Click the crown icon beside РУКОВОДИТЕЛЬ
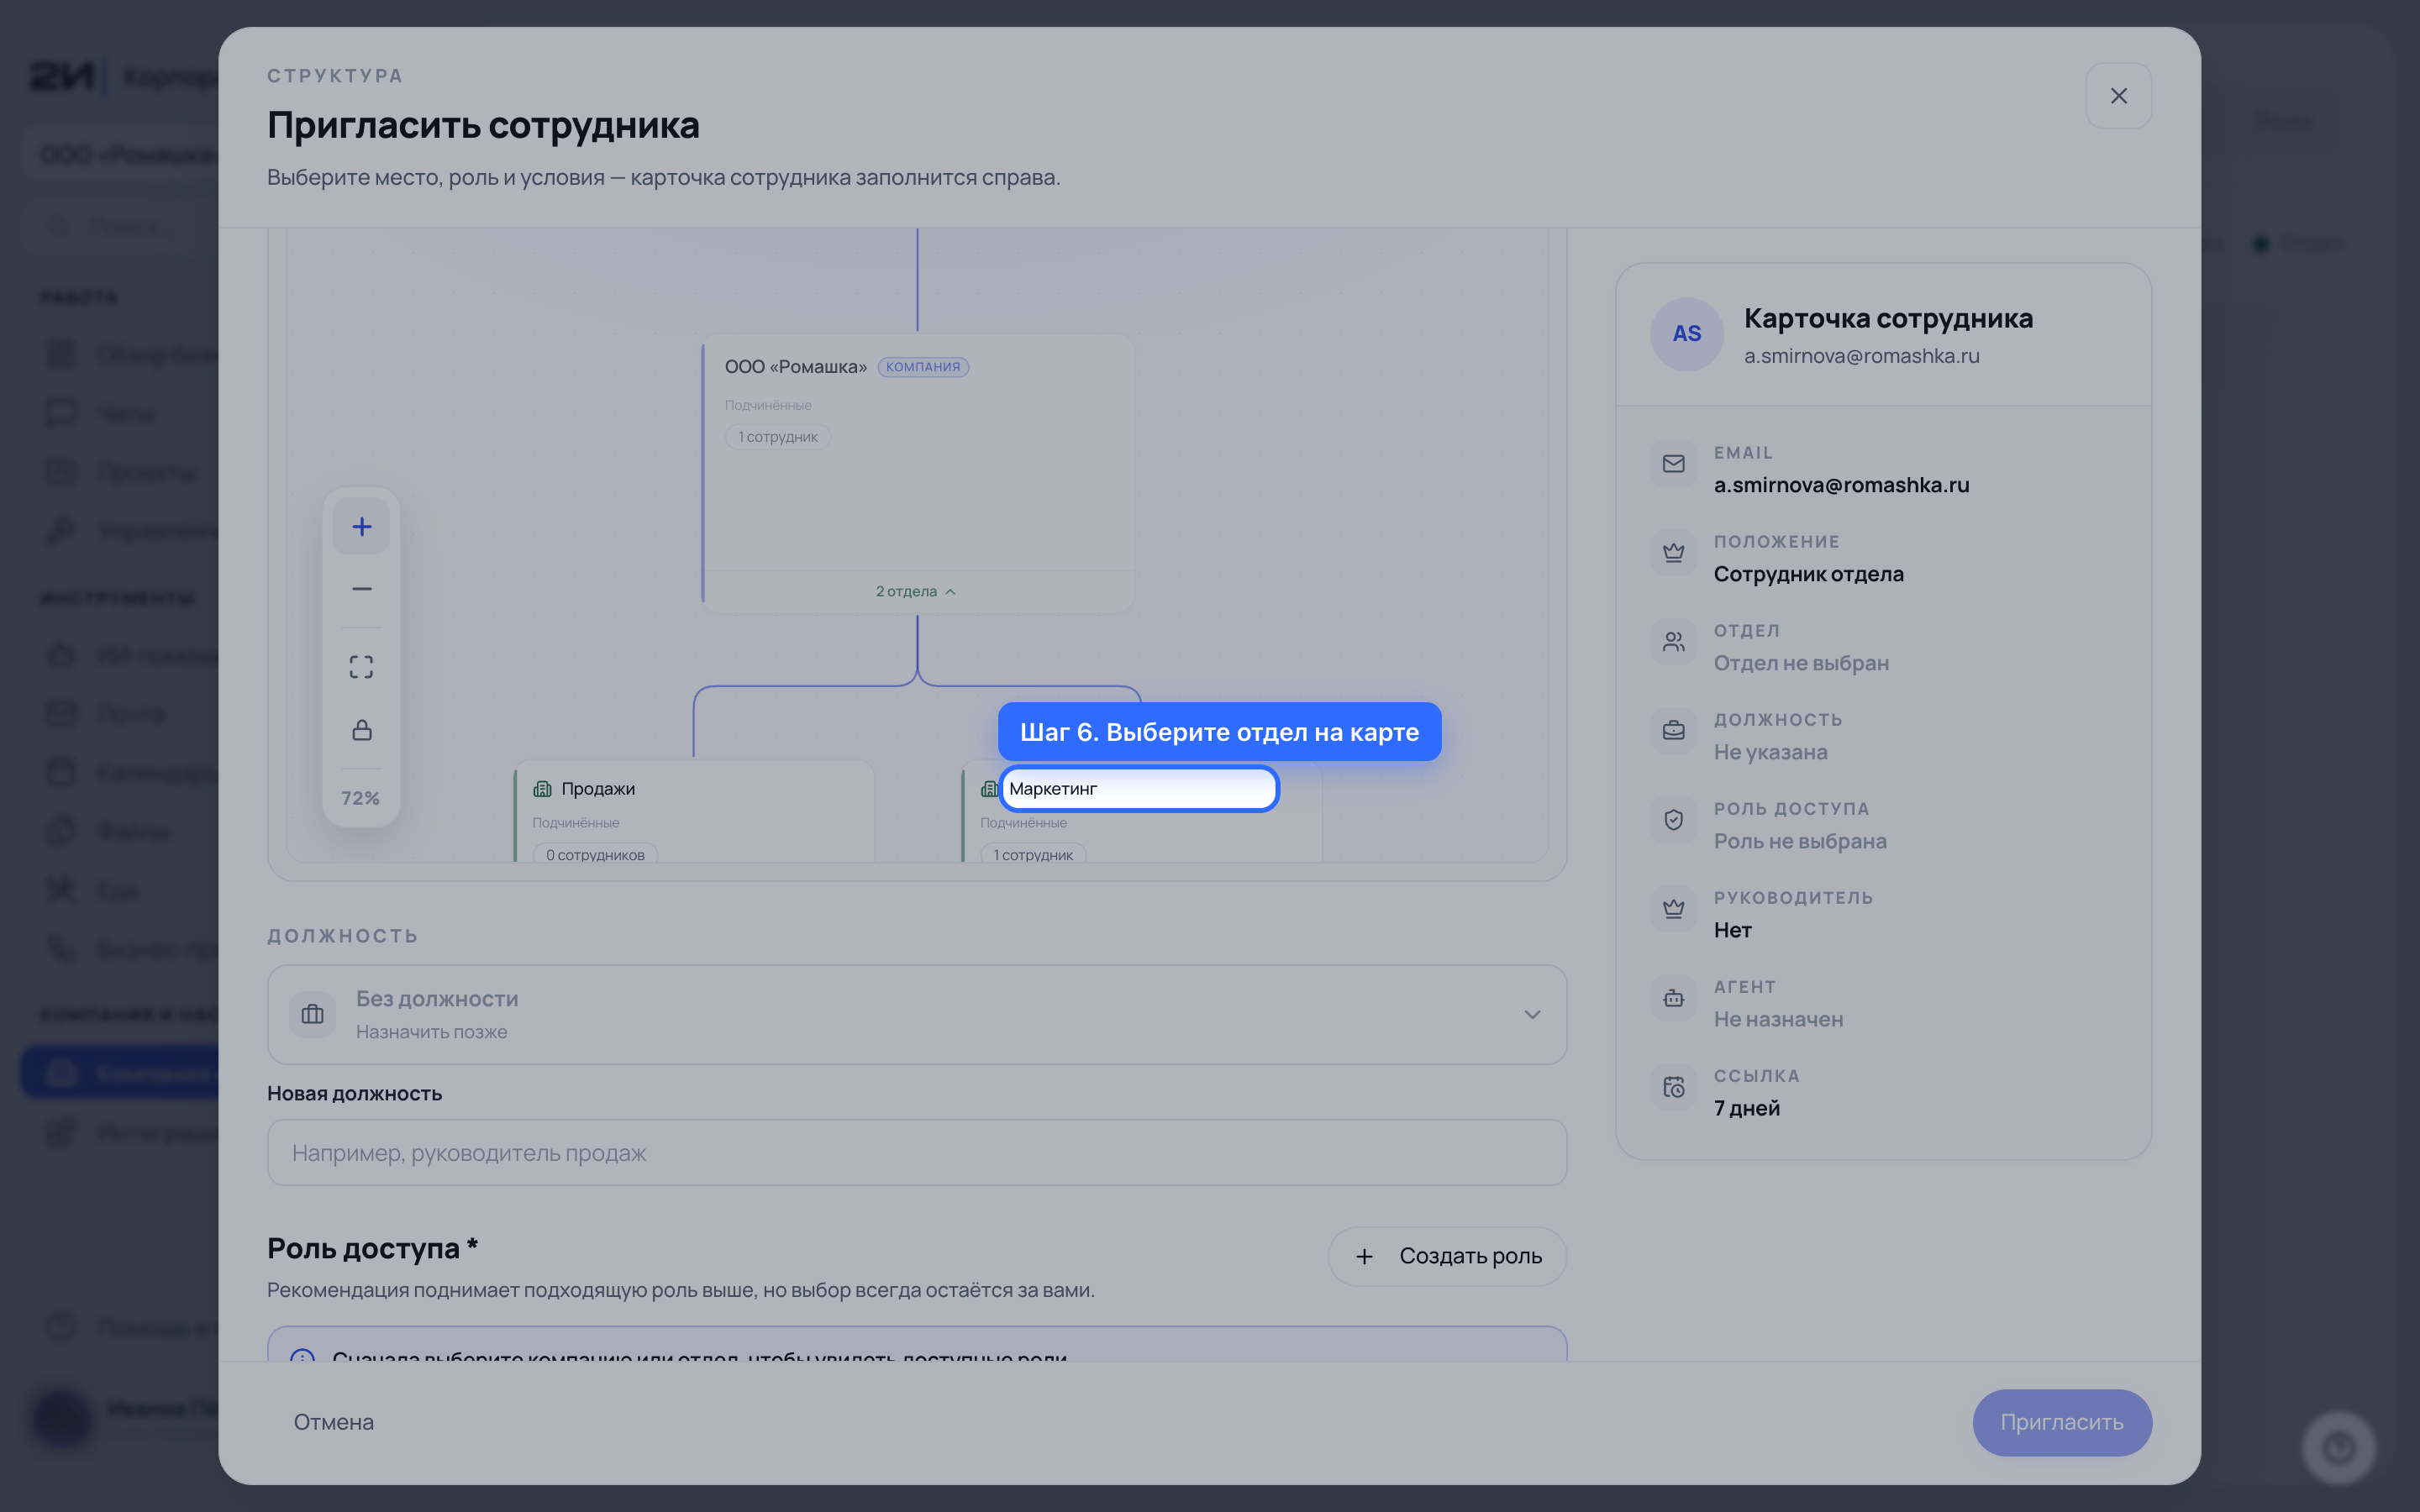 1673,908
